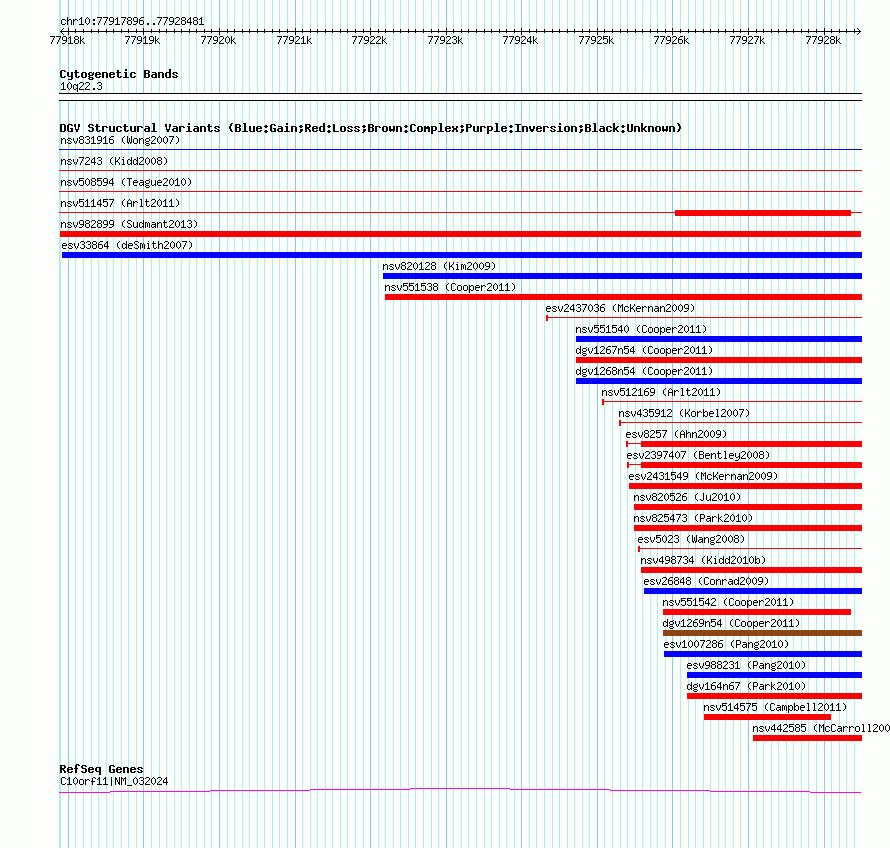The image size is (890, 848).
Task: Click the 77922k ruler position
Action: point(369,40)
